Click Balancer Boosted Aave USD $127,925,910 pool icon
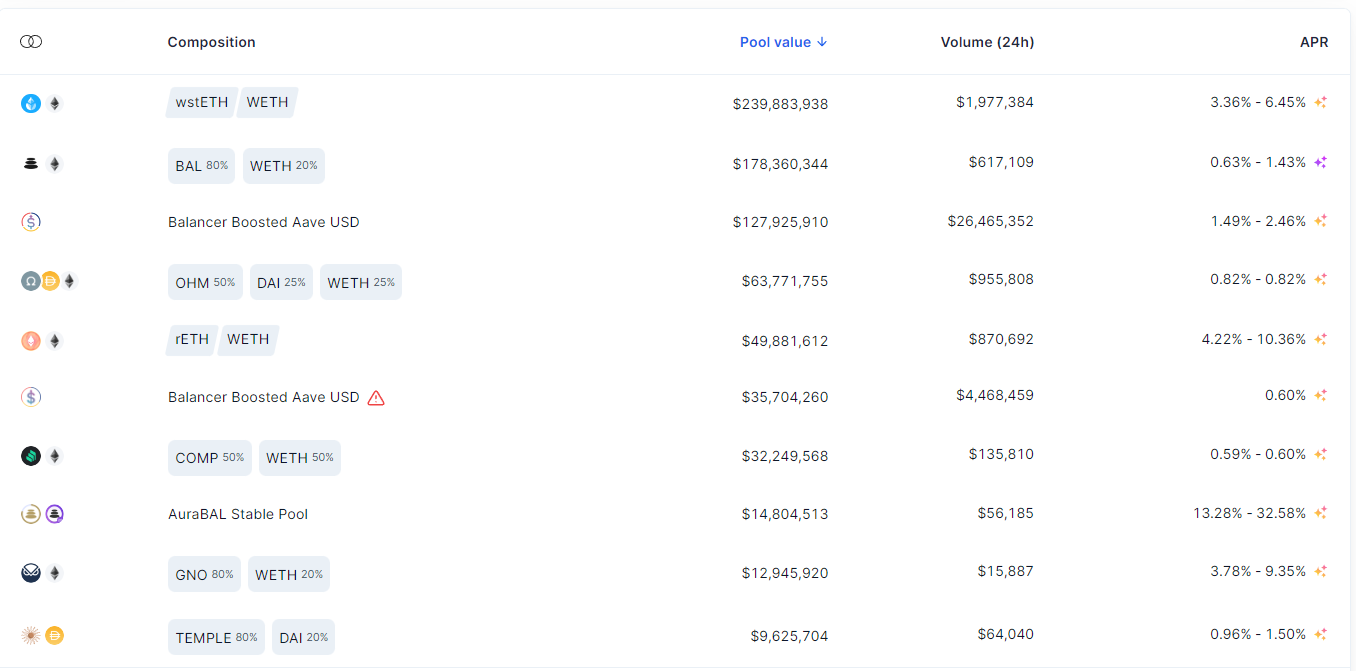Image resolution: width=1356 pixels, height=671 pixels. click(x=31, y=222)
